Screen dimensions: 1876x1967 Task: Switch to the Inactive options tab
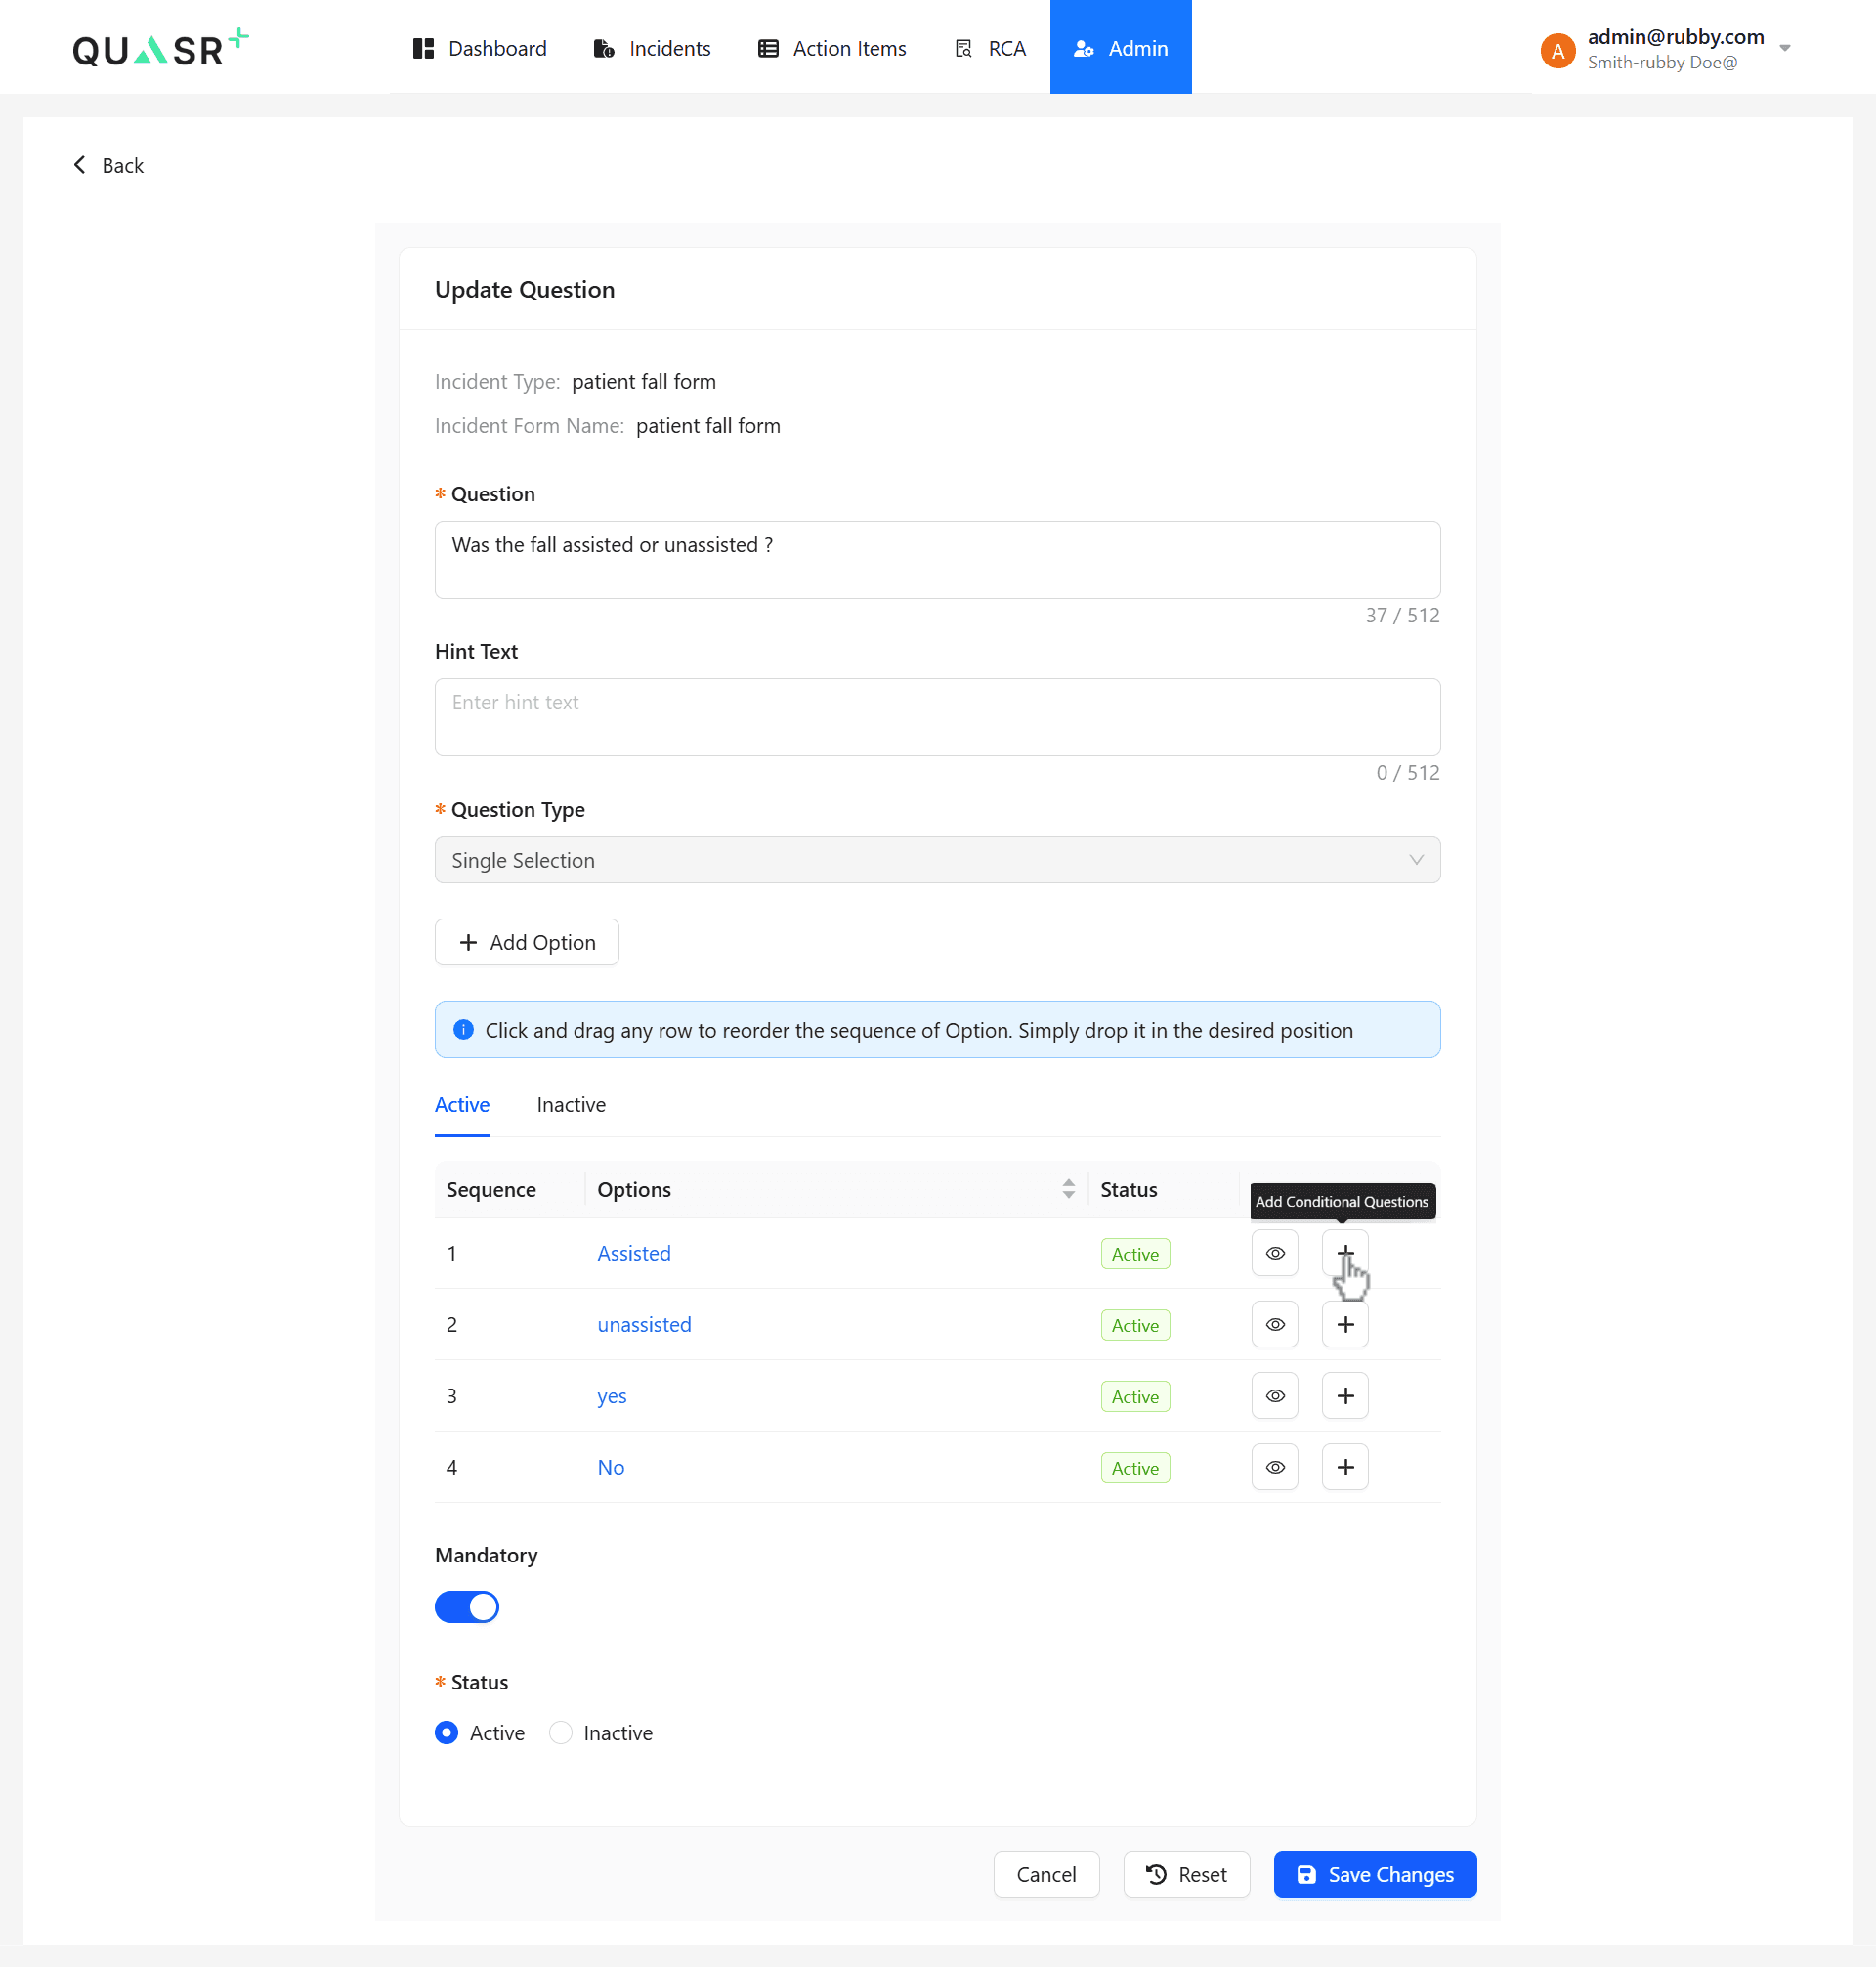pyautogui.click(x=571, y=1105)
